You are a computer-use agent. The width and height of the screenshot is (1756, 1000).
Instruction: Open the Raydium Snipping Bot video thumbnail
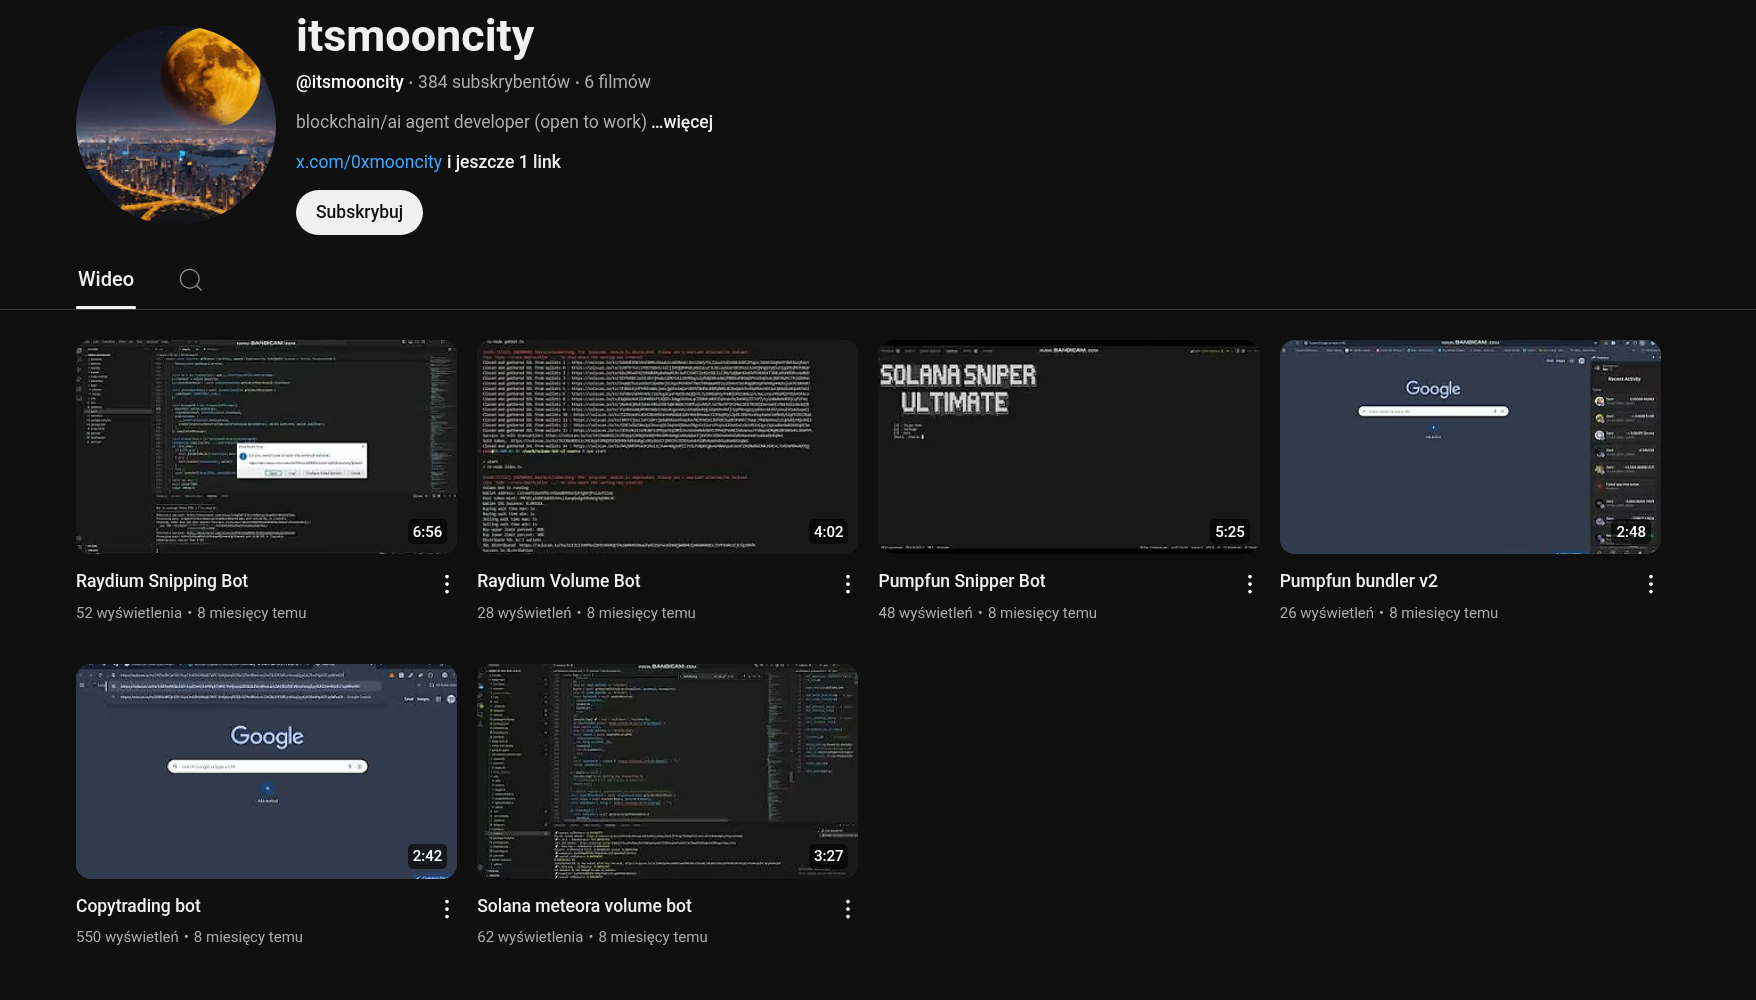(x=266, y=446)
